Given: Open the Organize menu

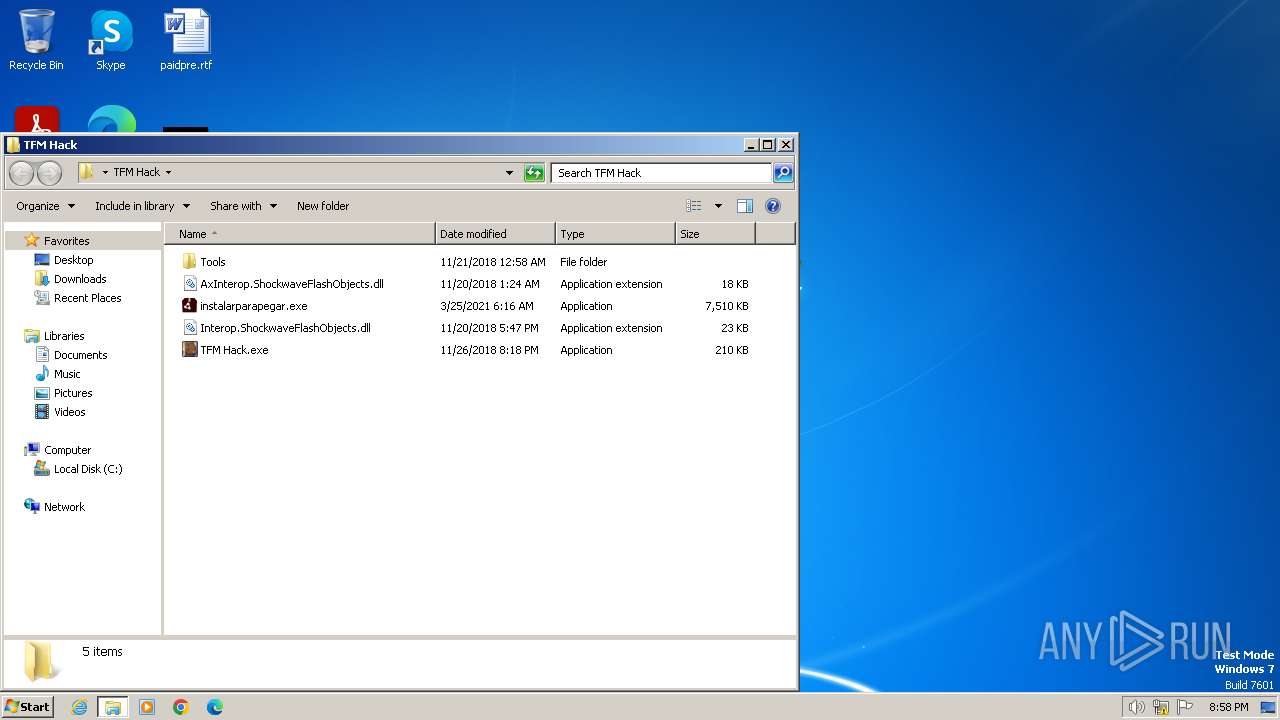Looking at the screenshot, I should click(x=45, y=206).
